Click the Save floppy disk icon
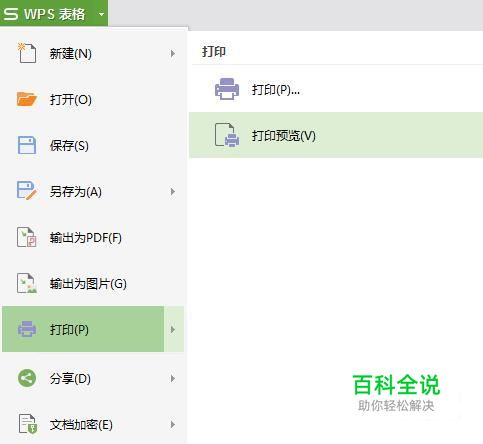Image resolution: width=483 pixels, height=444 pixels. click(27, 145)
